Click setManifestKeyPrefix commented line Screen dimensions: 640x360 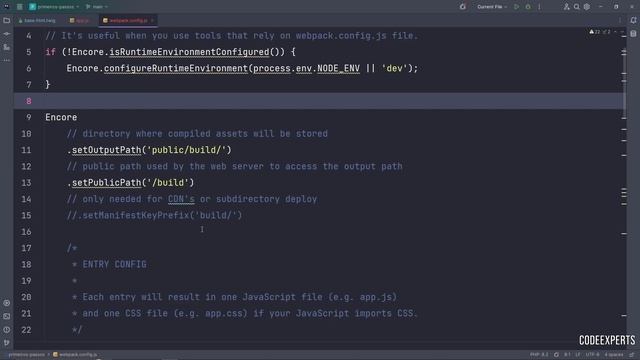[154, 215]
